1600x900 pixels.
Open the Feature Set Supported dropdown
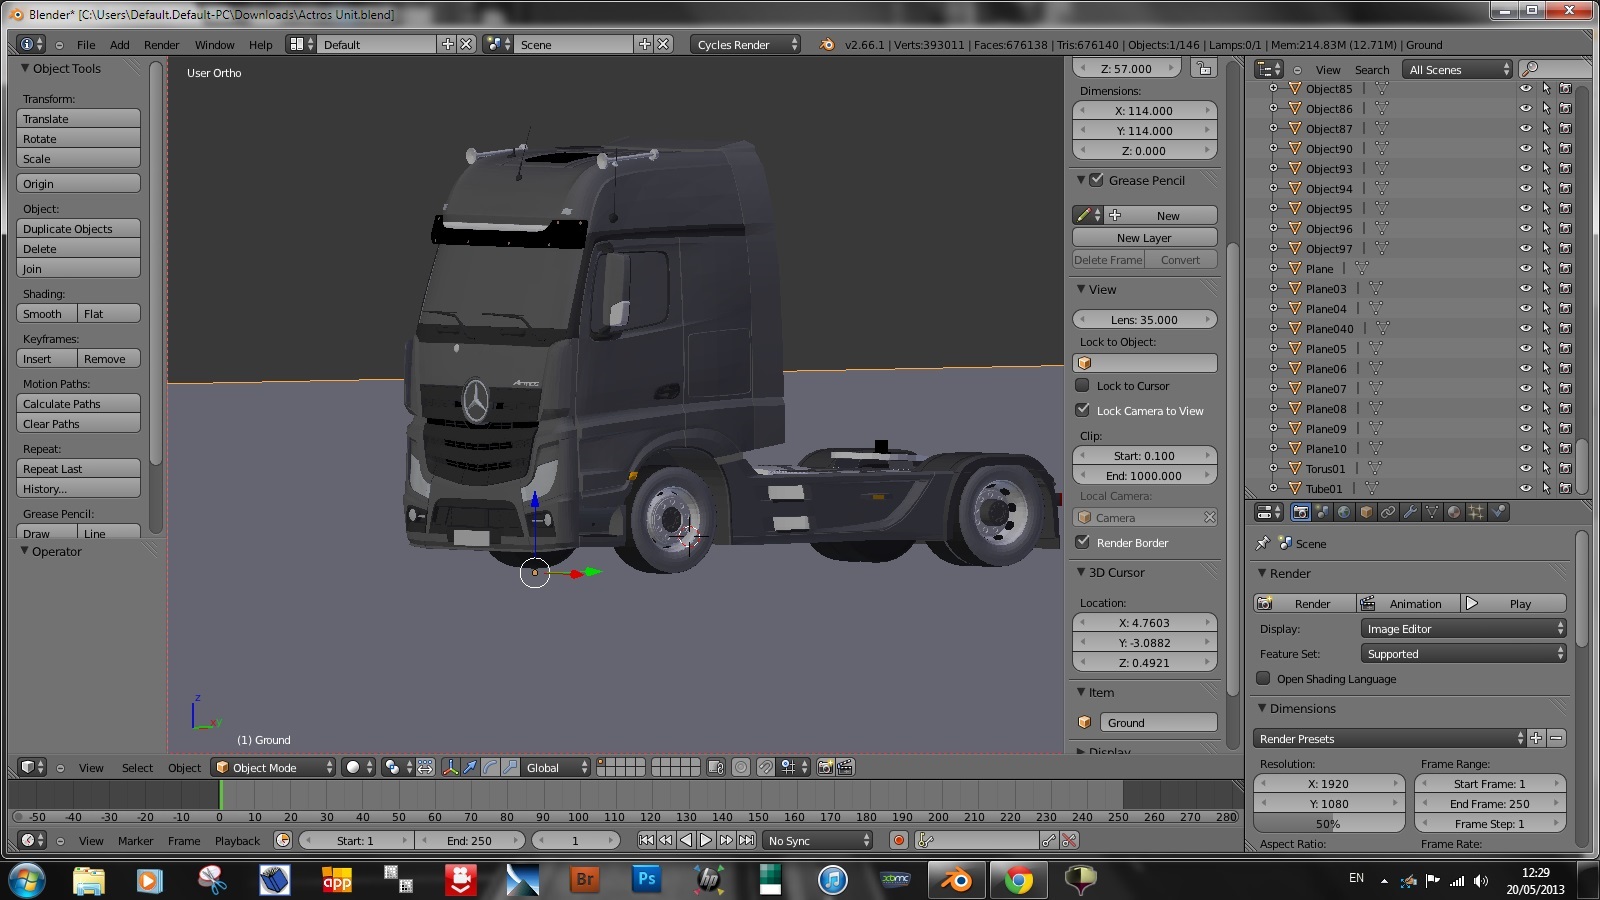[1463, 653]
